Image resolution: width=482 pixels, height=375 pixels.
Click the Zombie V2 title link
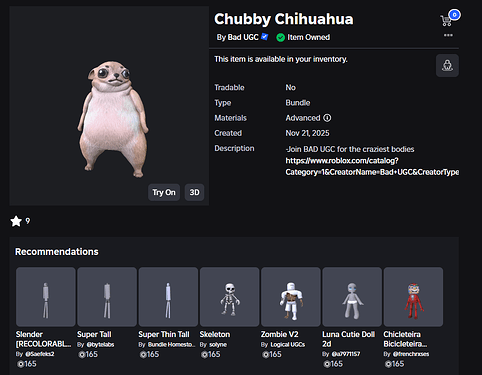280,334
